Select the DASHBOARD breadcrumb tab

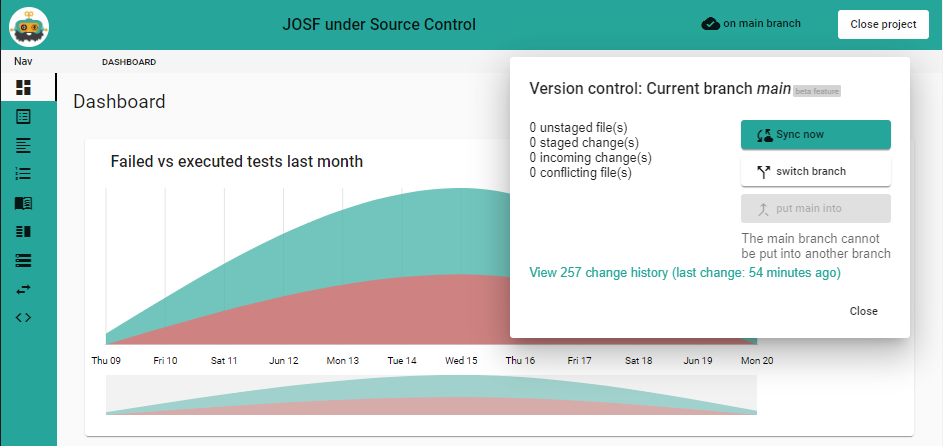pos(129,62)
